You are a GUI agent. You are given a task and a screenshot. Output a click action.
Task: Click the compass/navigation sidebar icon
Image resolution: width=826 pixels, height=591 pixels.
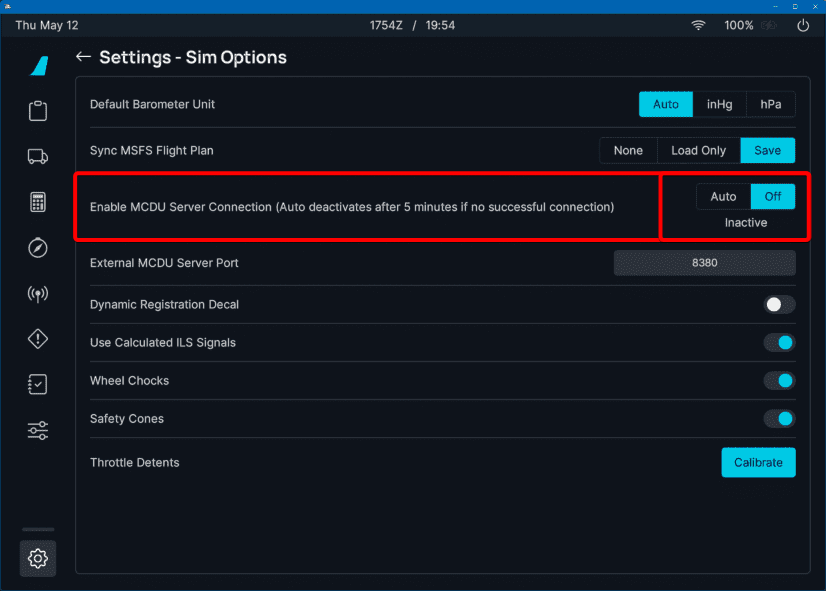(37, 247)
